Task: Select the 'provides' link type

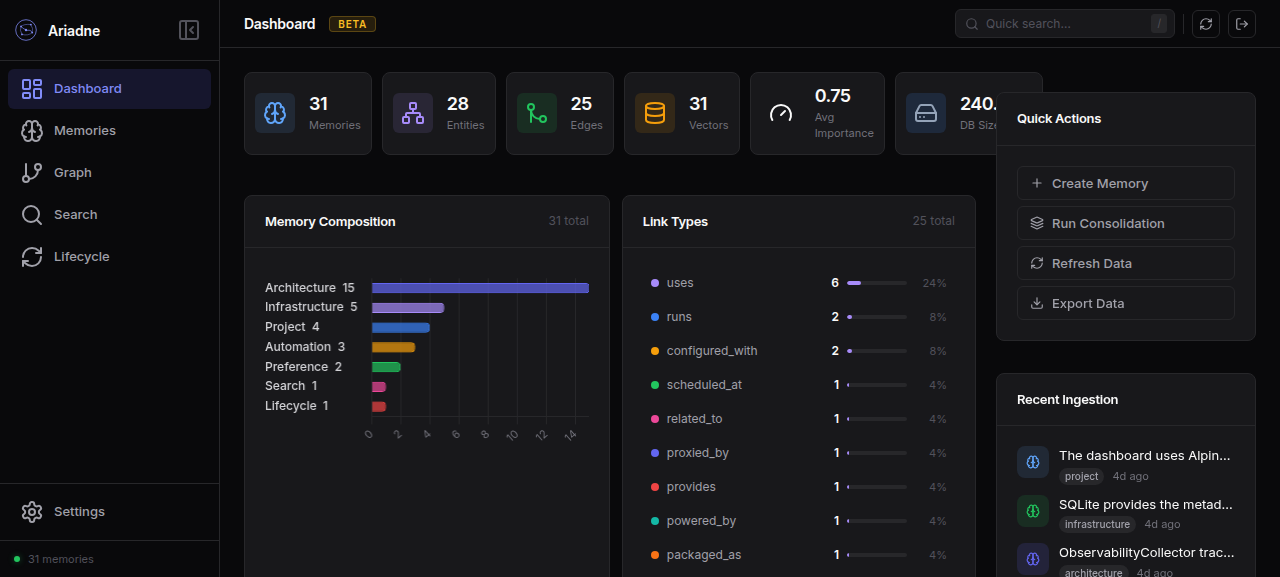Action: click(x=798, y=487)
